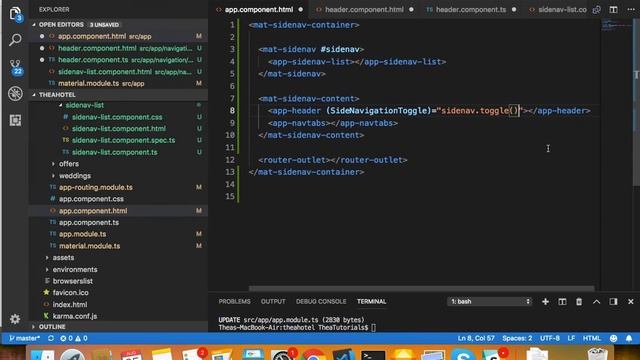Change end of line sequence LF

[x=571, y=338]
